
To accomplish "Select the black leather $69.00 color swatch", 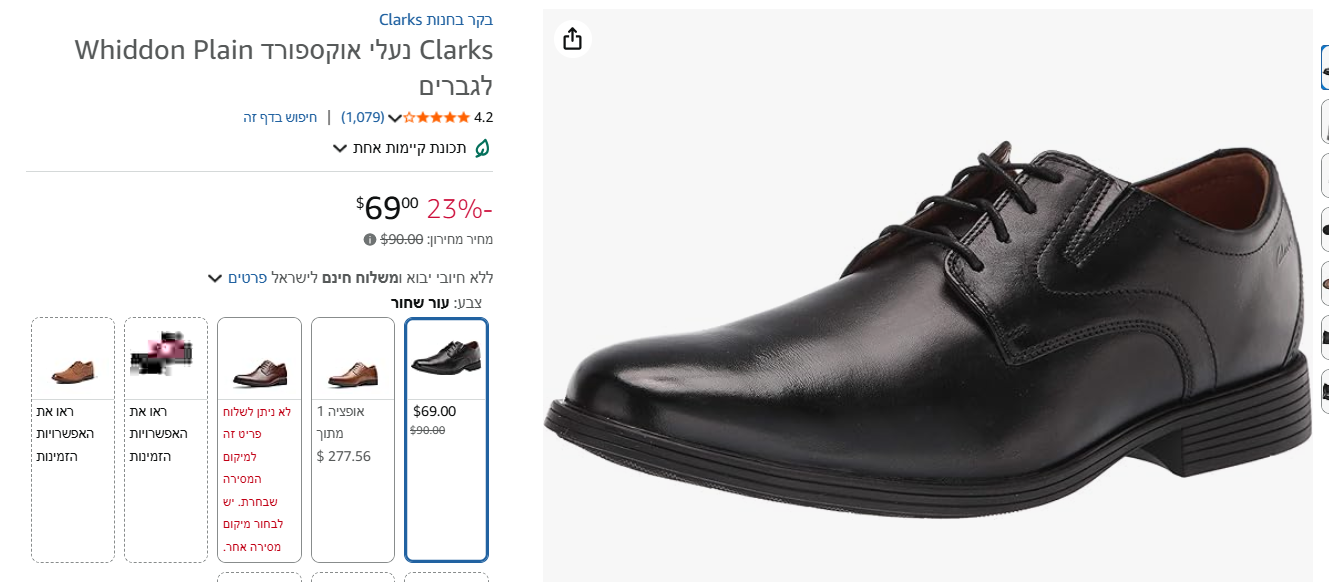I will [446, 440].
